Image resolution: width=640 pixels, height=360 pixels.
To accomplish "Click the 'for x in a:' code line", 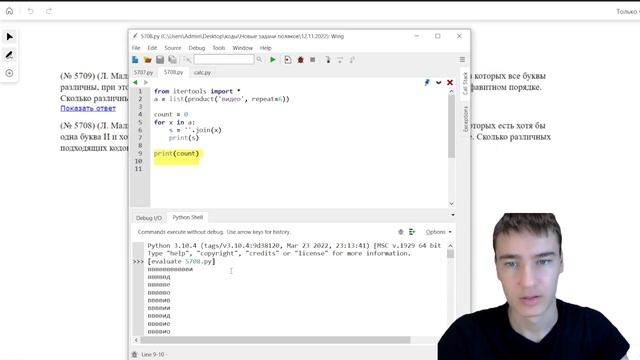I will [174, 122].
